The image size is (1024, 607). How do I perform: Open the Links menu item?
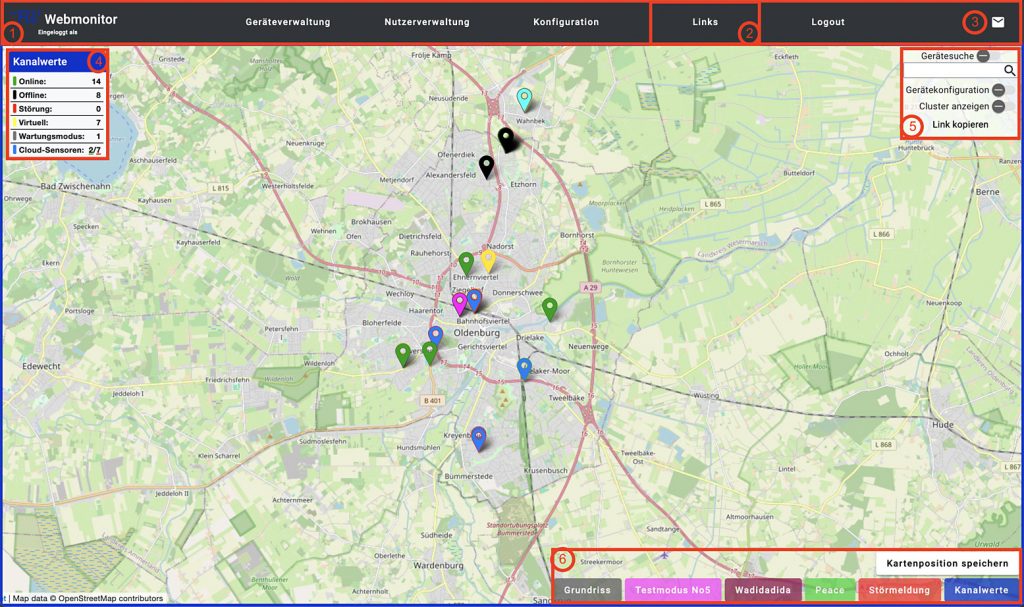click(x=705, y=22)
